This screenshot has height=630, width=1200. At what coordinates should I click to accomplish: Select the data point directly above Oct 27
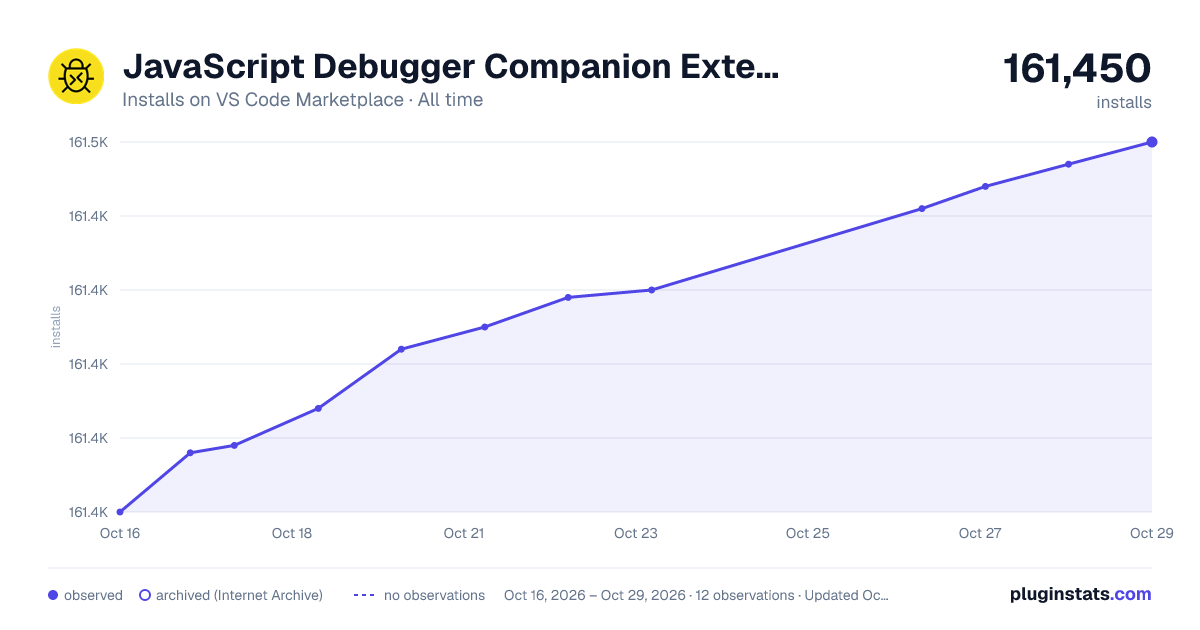click(985, 186)
